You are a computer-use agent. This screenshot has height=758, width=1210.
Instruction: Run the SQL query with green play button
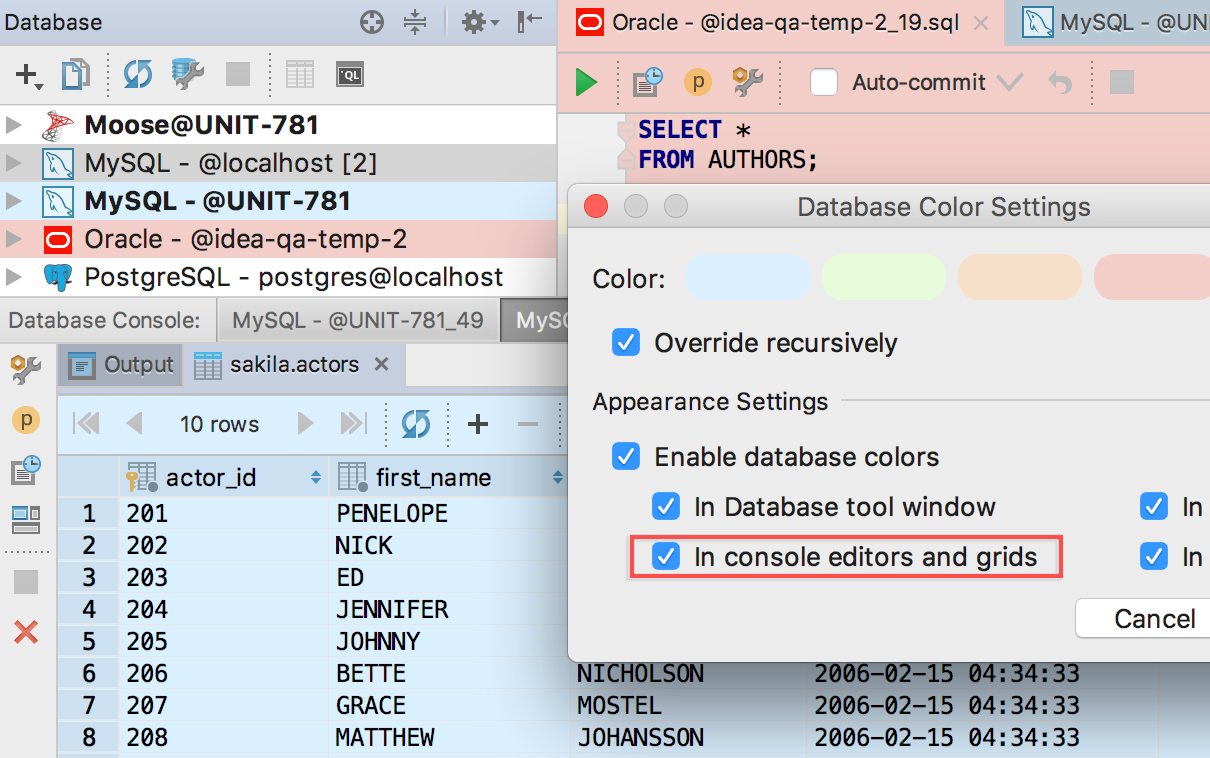586,82
